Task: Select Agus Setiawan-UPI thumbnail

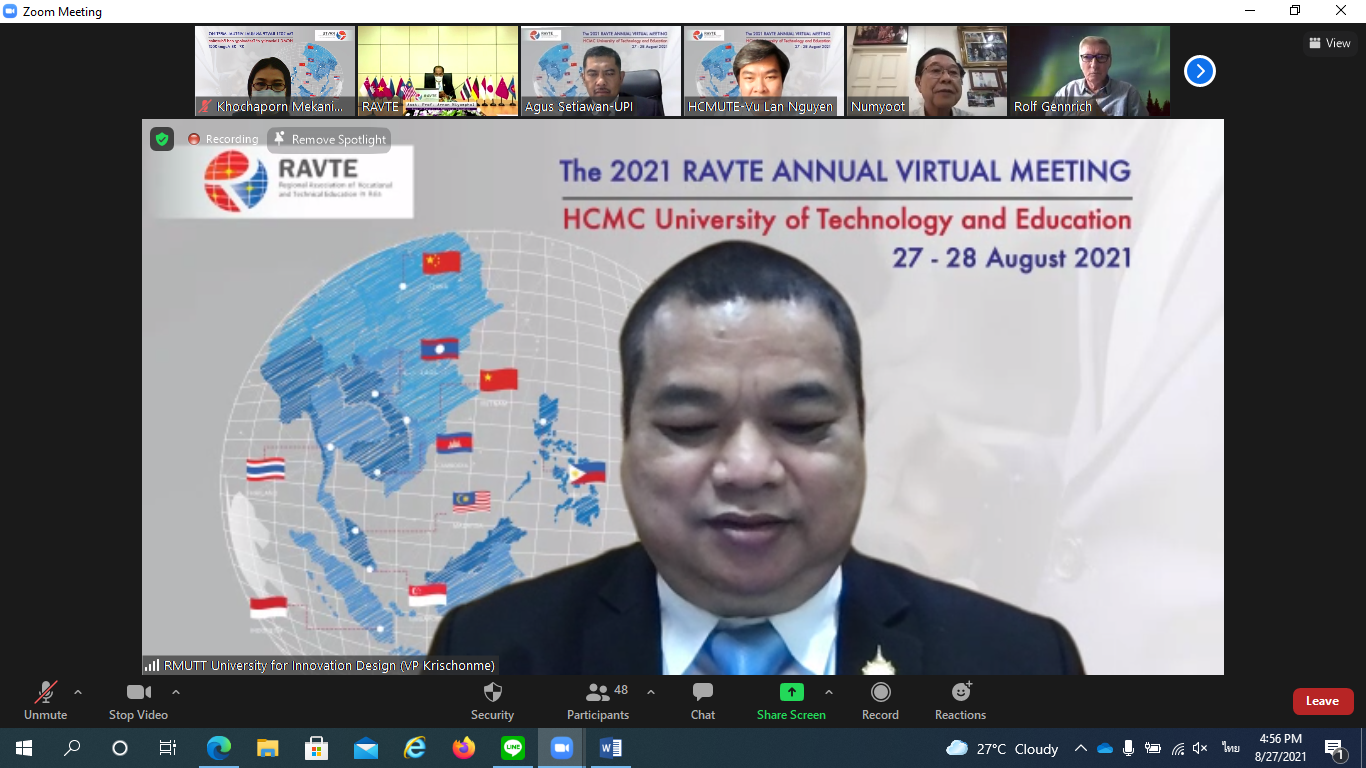Action: pos(601,71)
